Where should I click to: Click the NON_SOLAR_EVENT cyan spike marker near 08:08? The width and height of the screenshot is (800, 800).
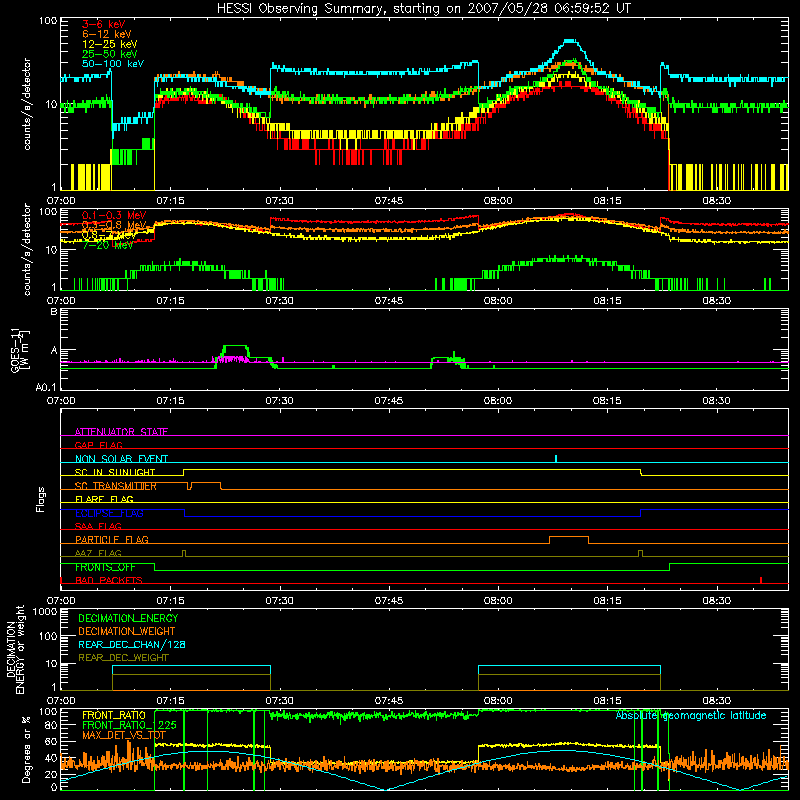coord(556,458)
